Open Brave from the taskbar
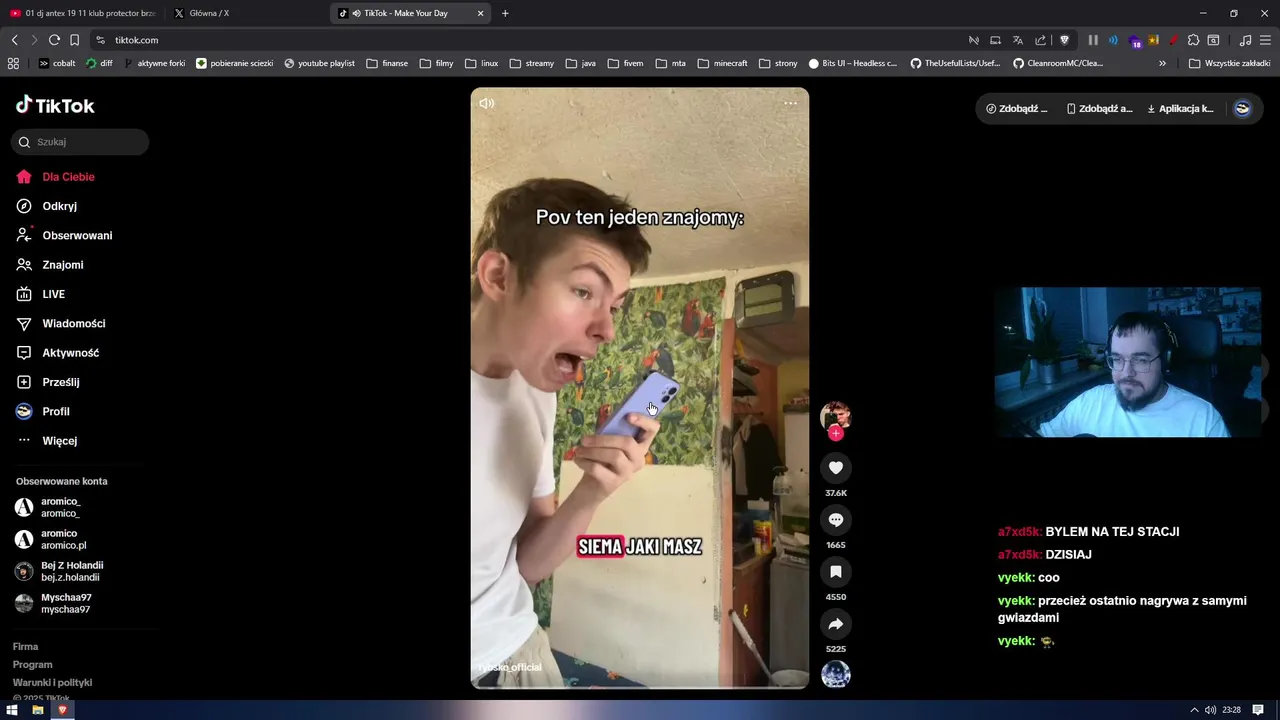The width and height of the screenshot is (1280, 720). pos(62,710)
